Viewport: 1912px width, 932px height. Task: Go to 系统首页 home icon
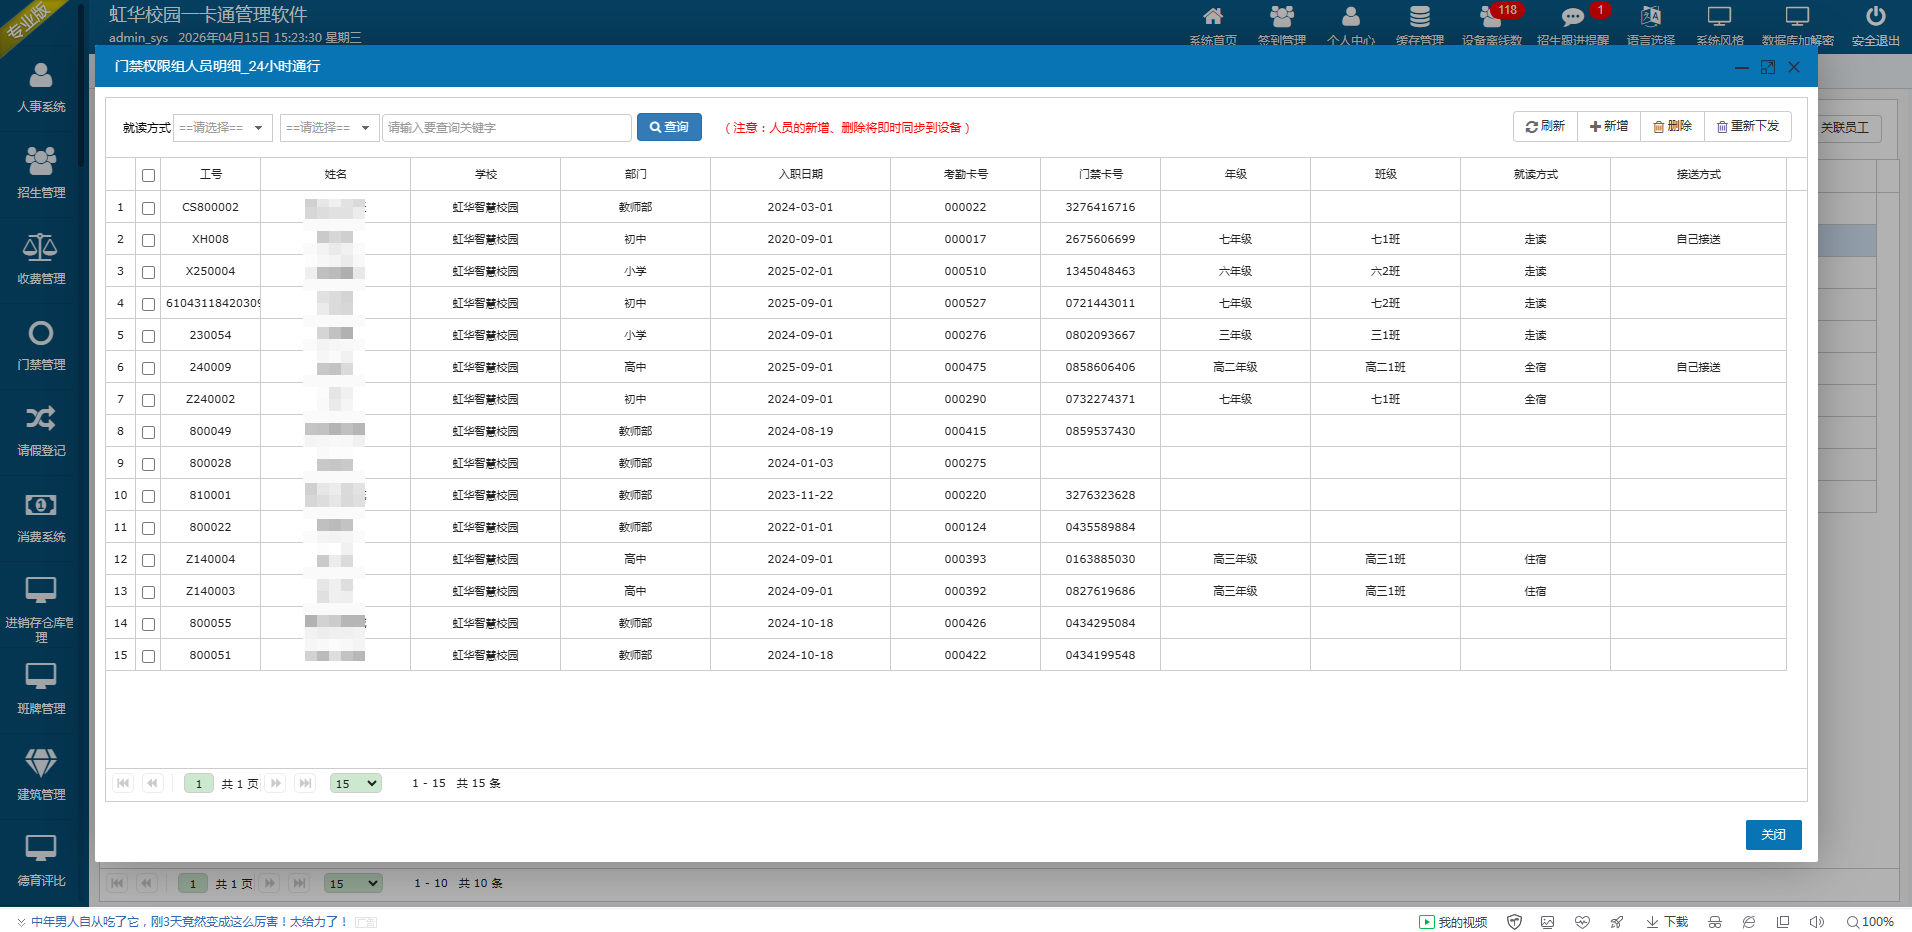pos(1213,16)
